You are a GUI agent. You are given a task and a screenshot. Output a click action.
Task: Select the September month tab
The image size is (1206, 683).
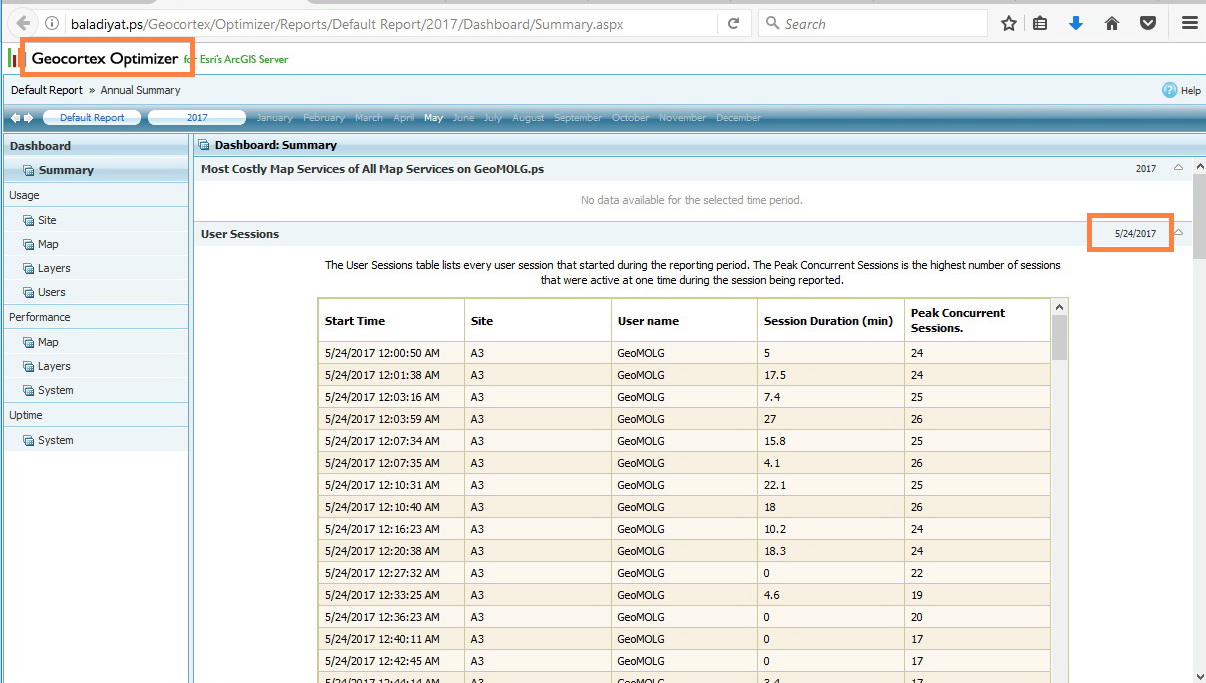tap(578, 118)
